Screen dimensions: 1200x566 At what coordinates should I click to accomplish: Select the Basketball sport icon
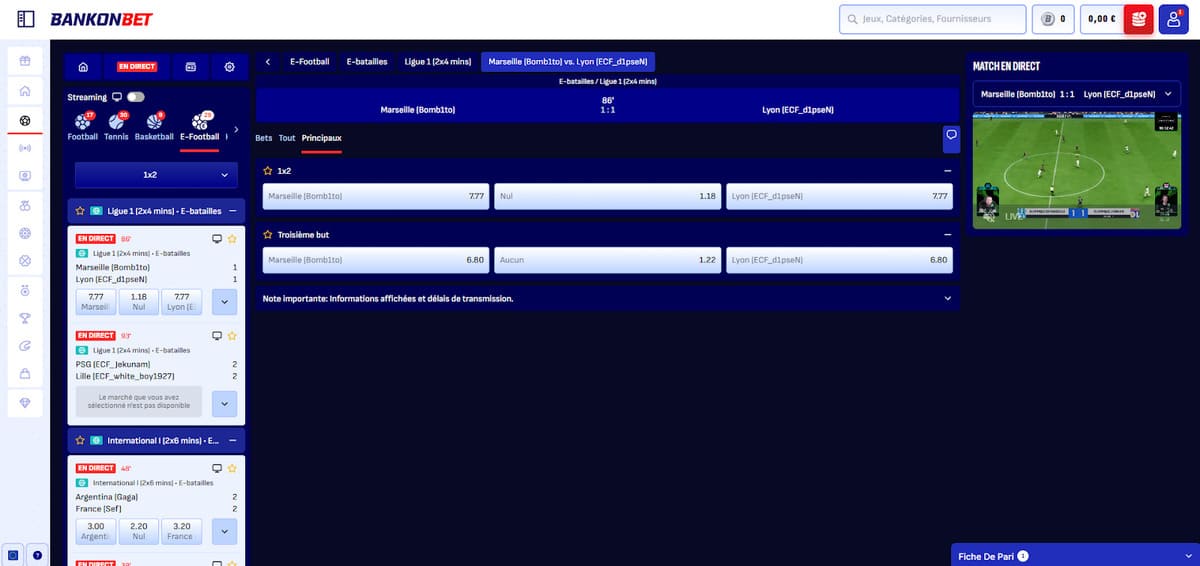154,125
